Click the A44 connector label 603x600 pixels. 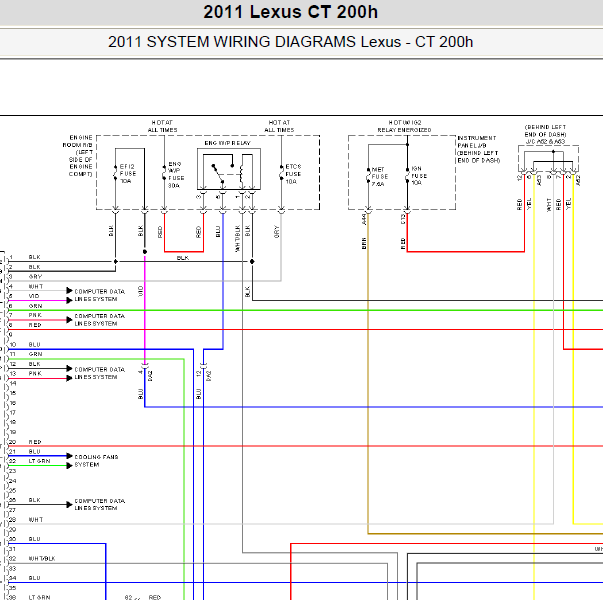[364, 219]
